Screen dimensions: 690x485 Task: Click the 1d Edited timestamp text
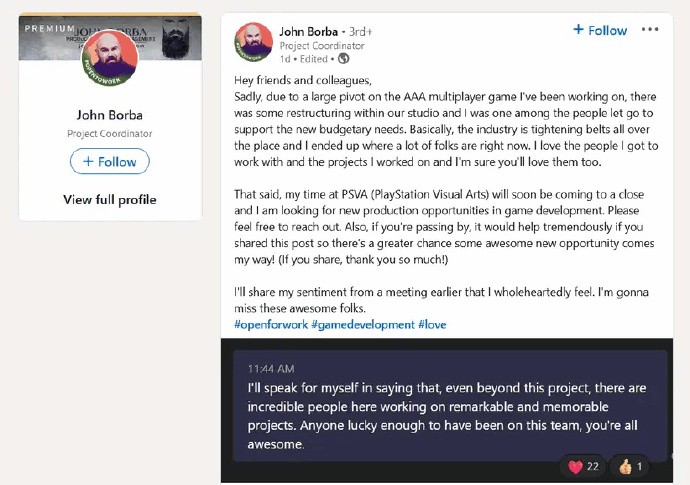pos(304,59)
